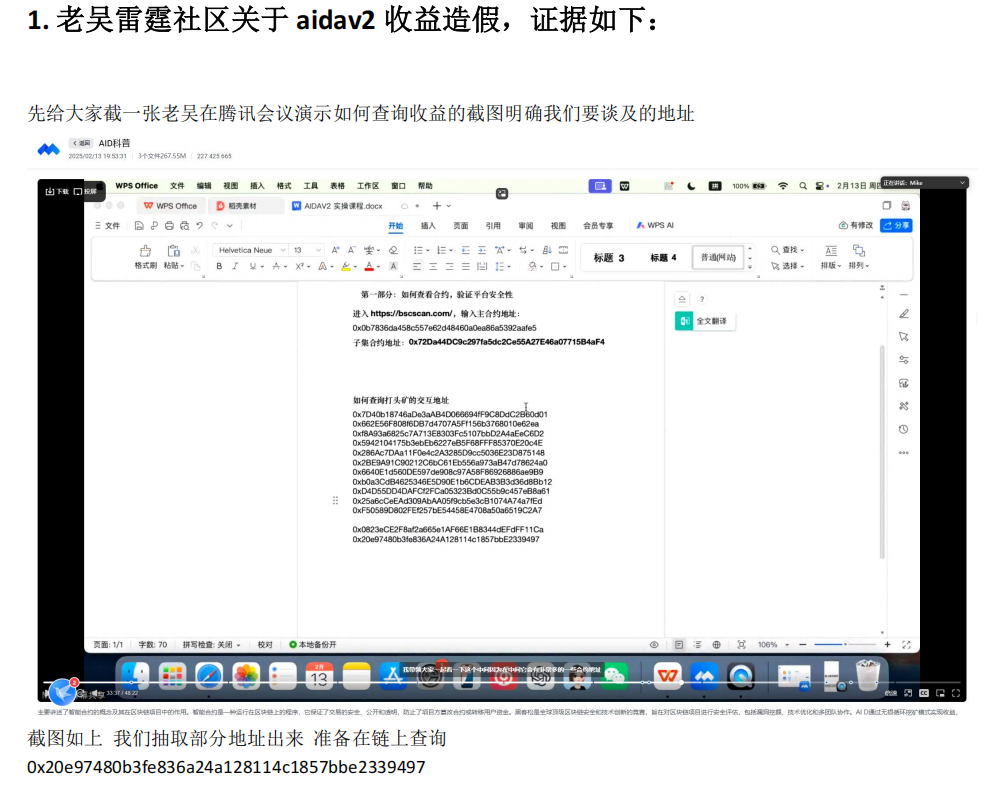Click the WeChat icon in dock
The image size is (1003, 795).
[614, 677]
